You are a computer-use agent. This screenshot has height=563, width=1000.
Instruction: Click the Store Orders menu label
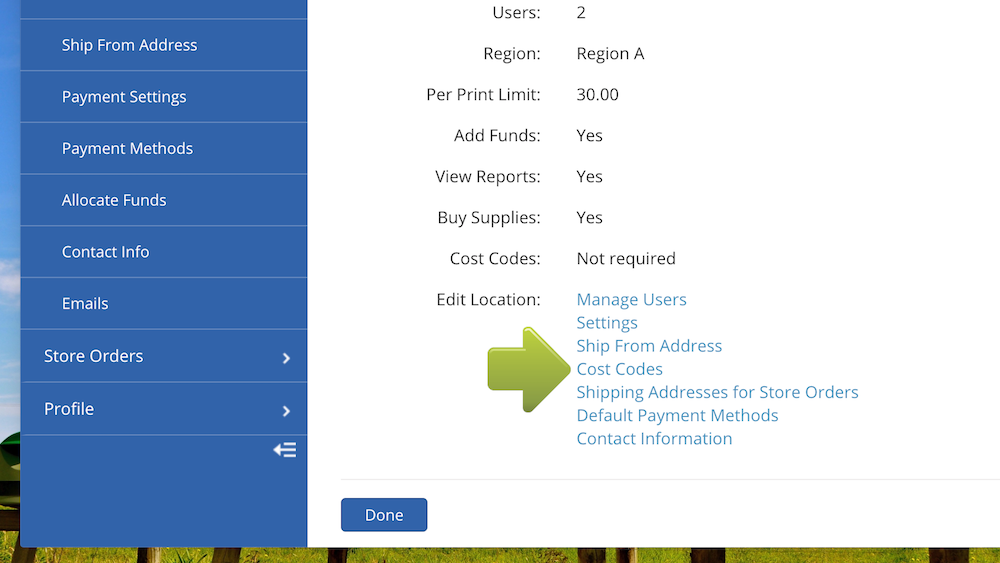coord(93,356)
